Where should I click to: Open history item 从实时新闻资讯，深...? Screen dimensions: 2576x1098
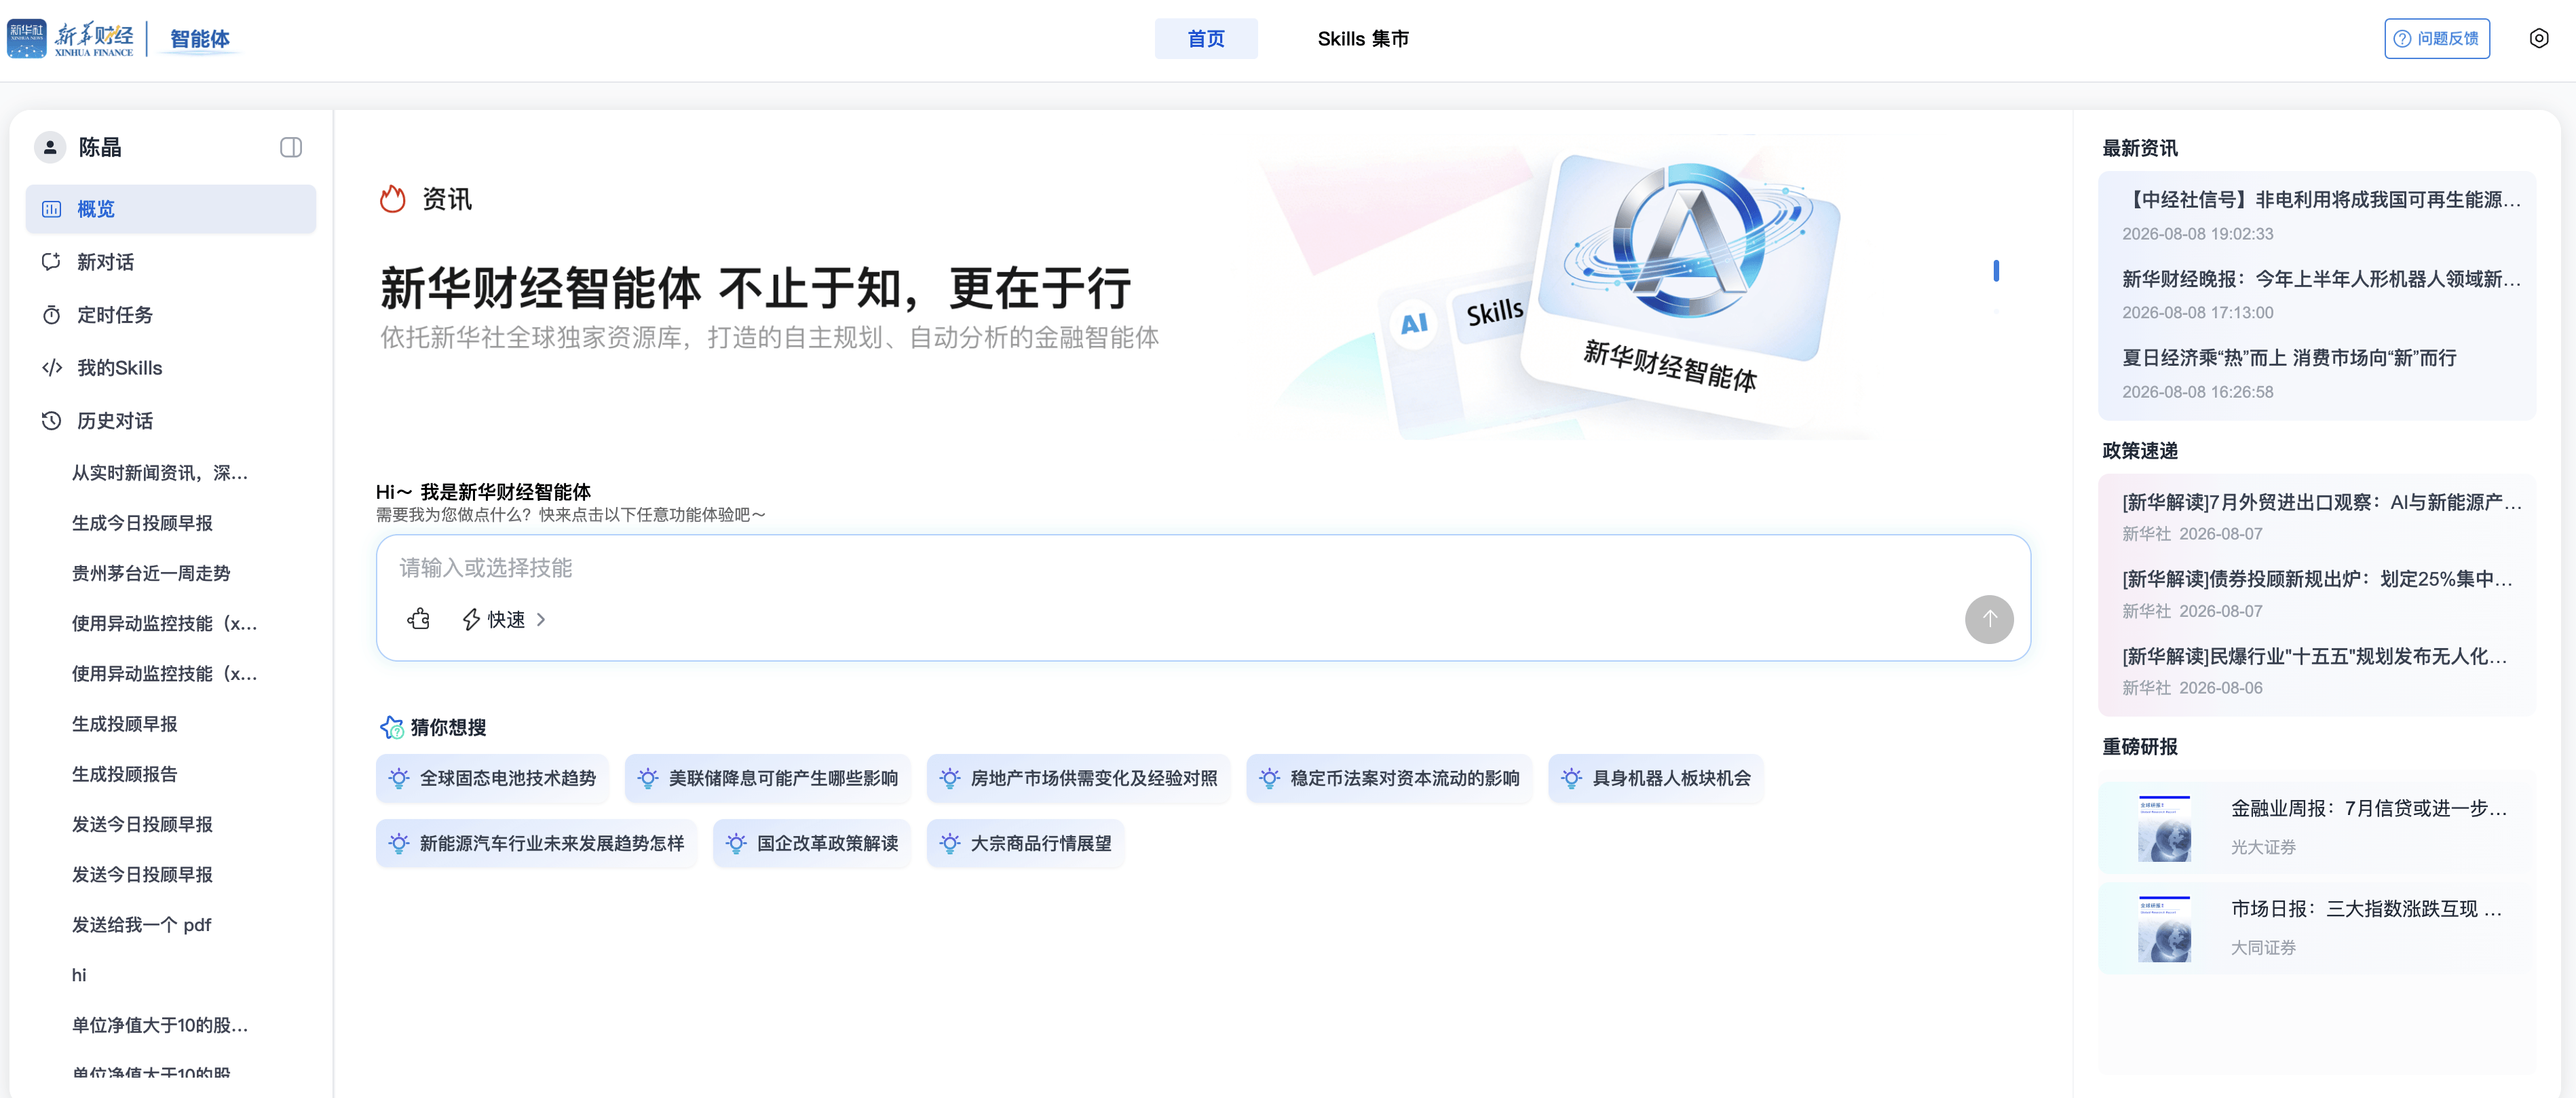(160, 472)
